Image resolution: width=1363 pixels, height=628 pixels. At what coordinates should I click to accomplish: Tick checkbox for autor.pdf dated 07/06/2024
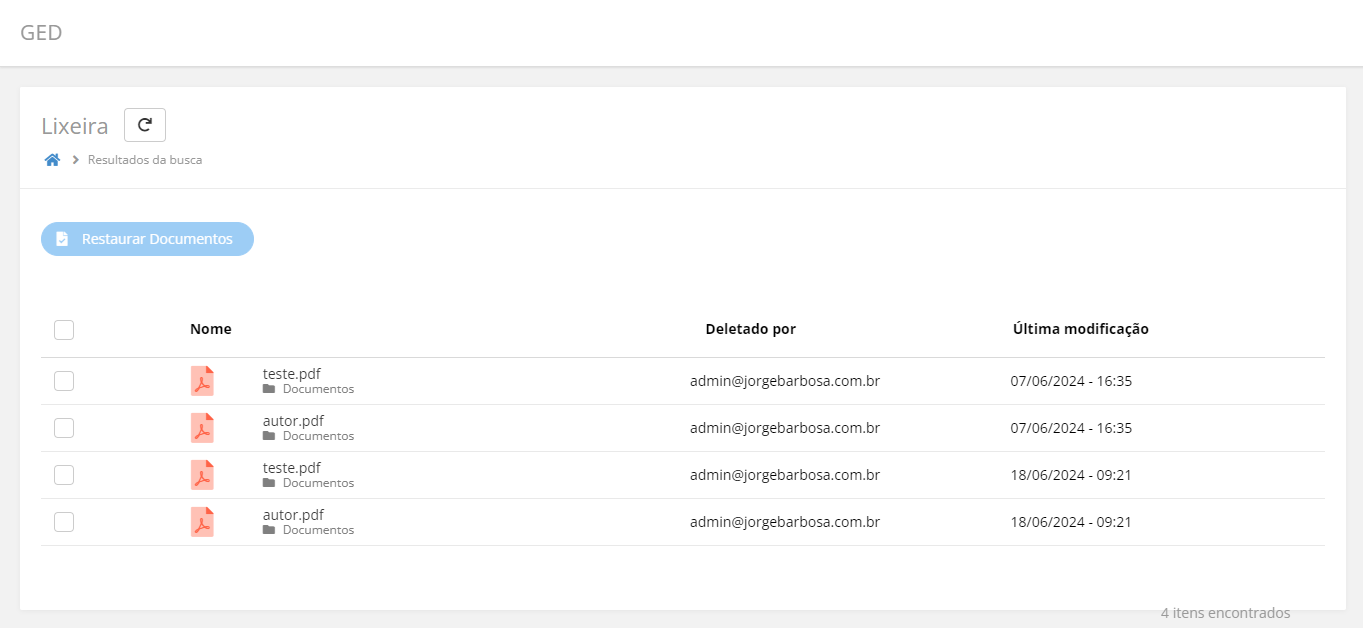tap(64, 428)
